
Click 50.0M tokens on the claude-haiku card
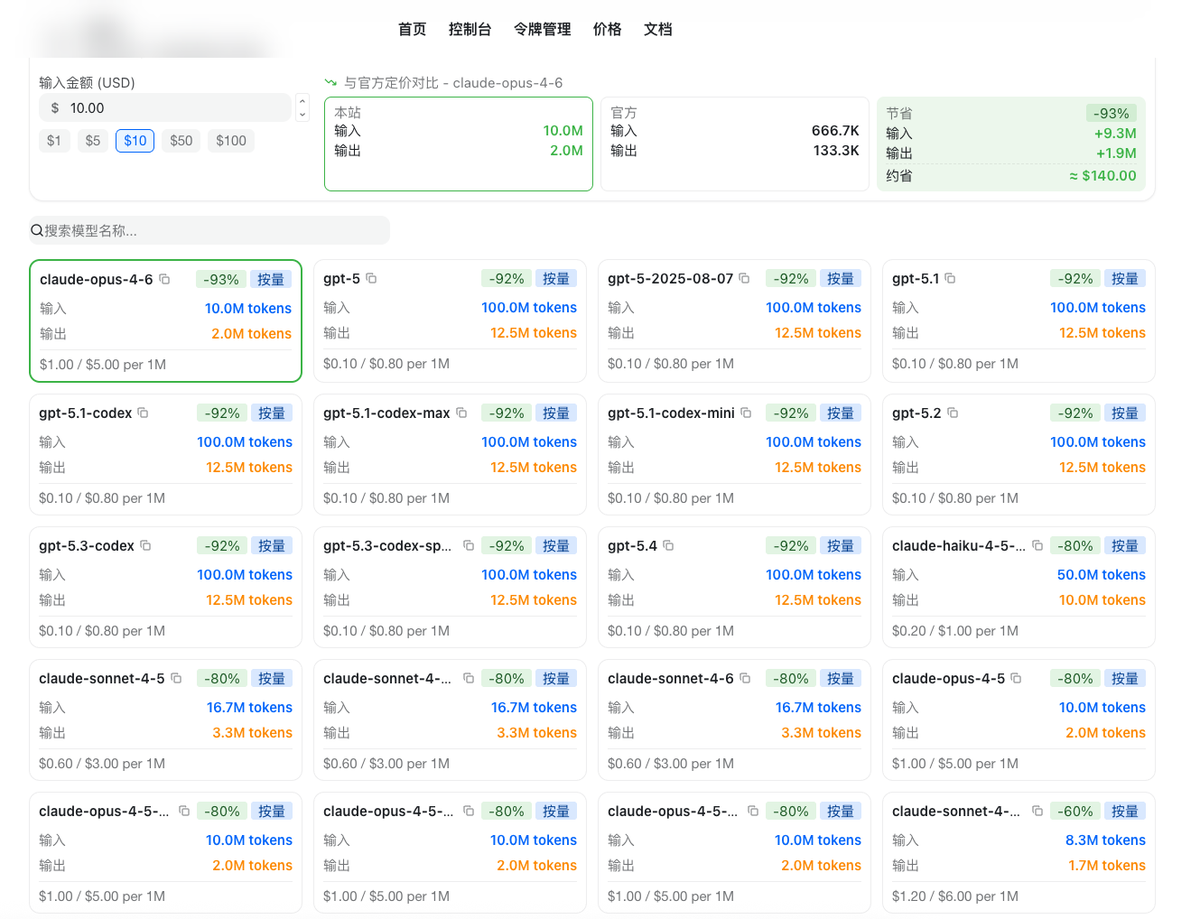click(1101, 575)
